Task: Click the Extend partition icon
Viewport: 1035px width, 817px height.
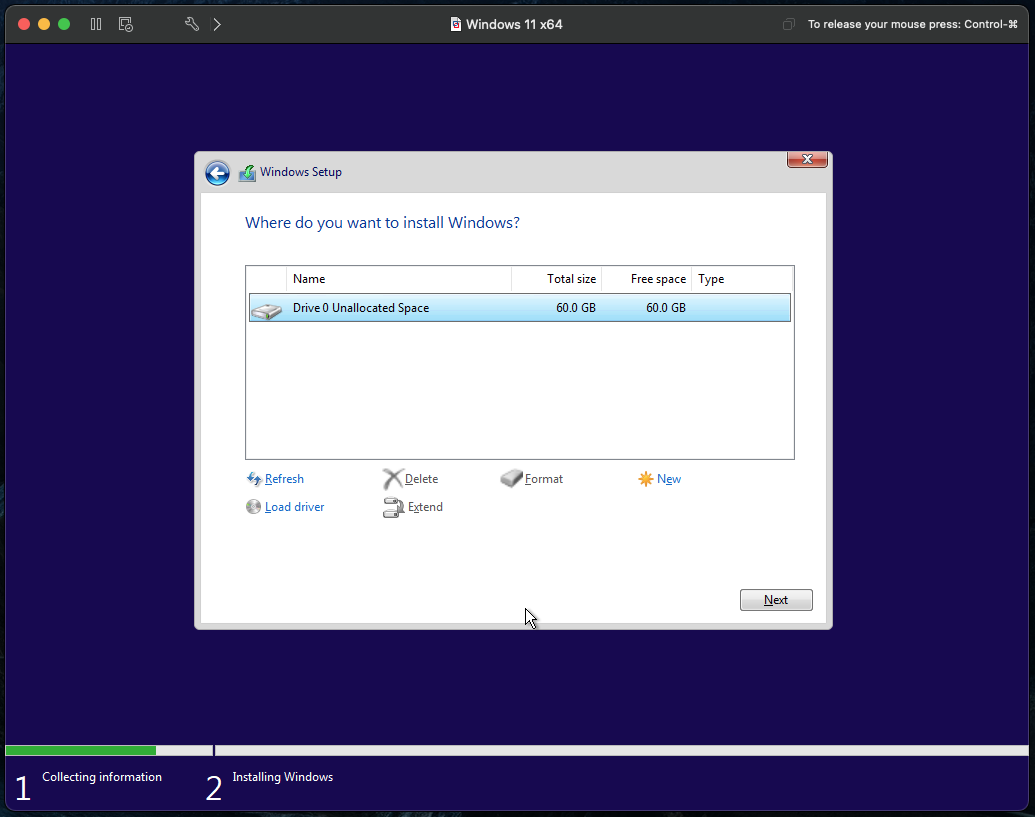Action: (x=393, y=507)
